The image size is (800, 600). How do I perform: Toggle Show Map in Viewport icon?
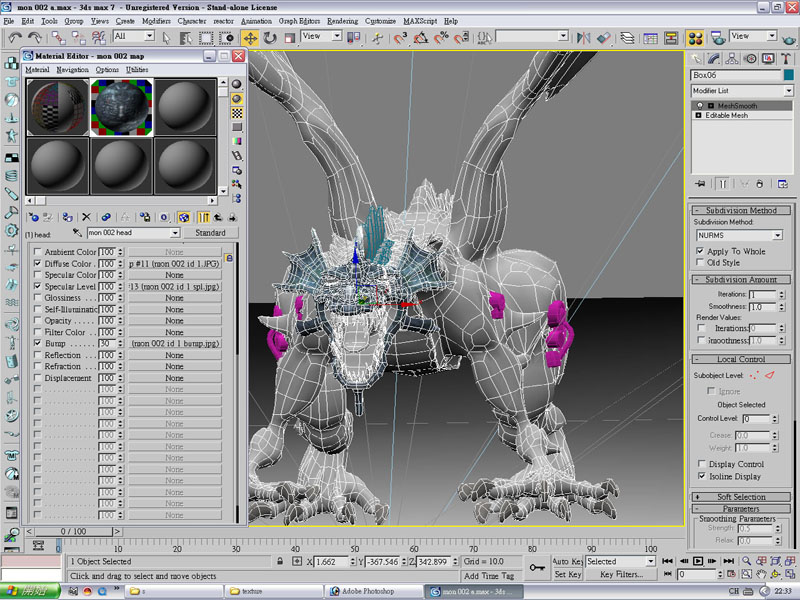[184, 217]
